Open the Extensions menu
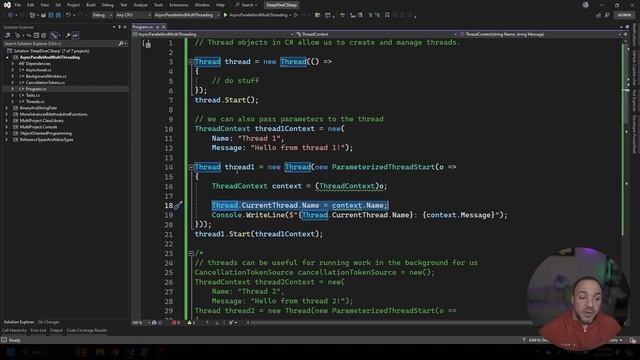This screenshot has width=640, height=360. click(179, 5)
